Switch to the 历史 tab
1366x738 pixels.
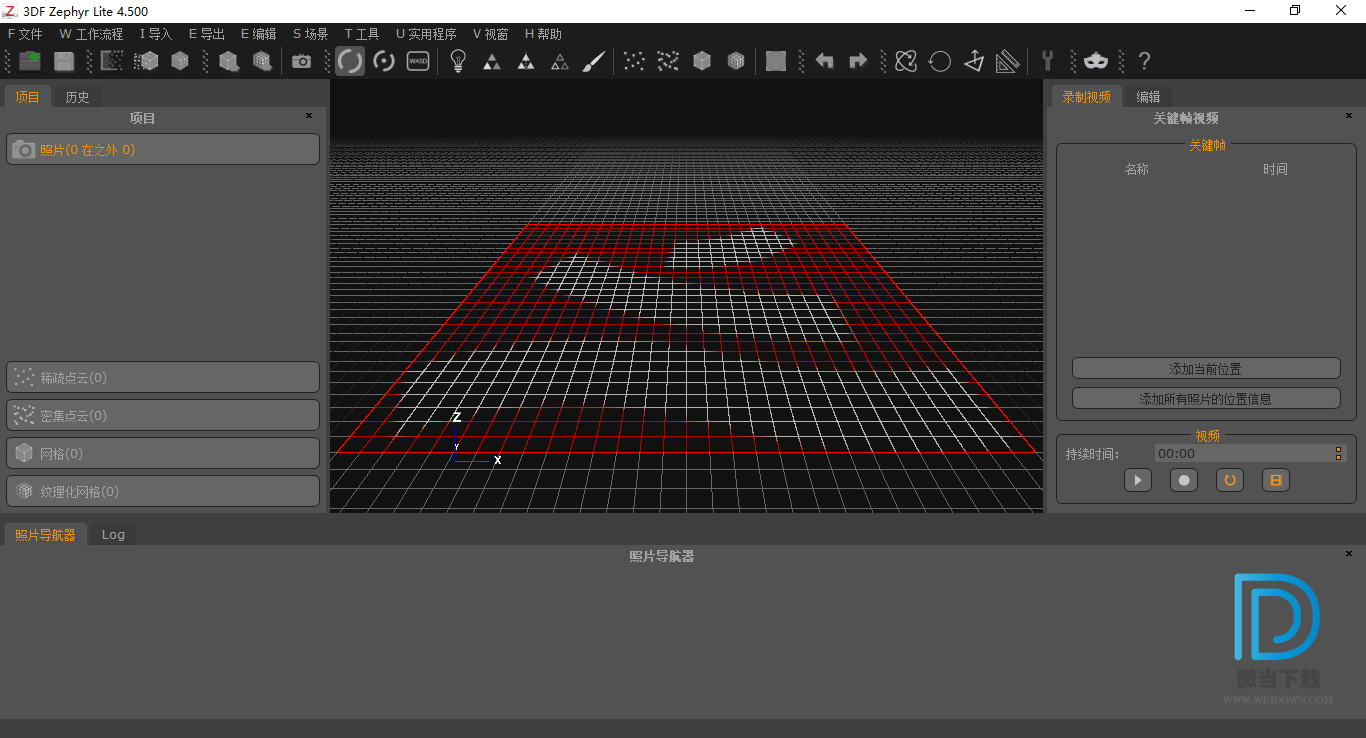click(77, 97)
